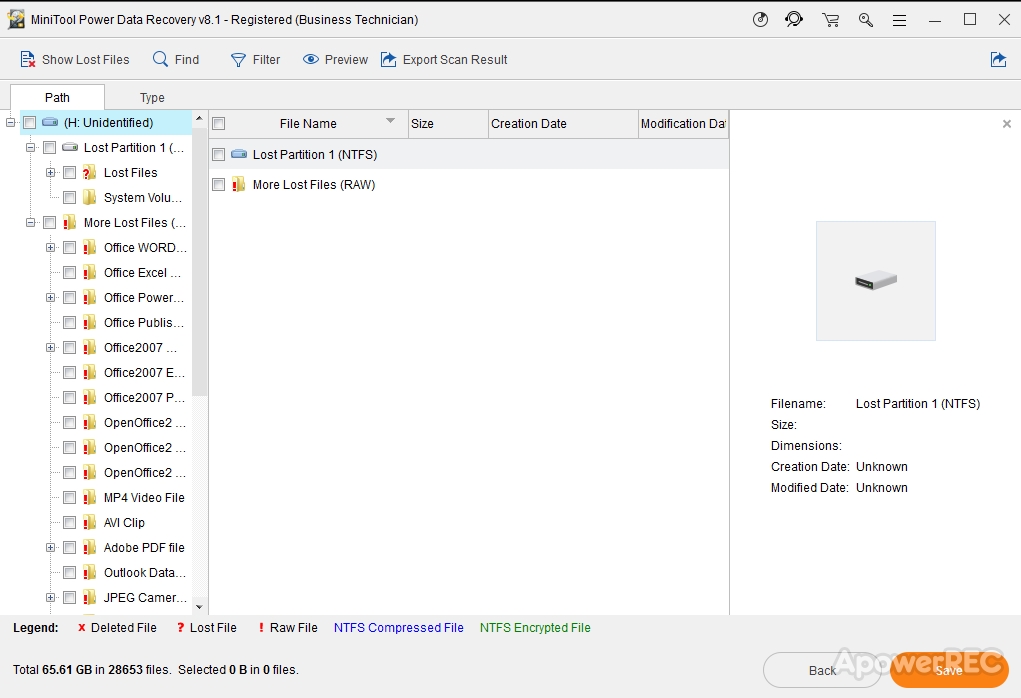
Task: Click the Export Scan Result label
Action: click(455, 59)
